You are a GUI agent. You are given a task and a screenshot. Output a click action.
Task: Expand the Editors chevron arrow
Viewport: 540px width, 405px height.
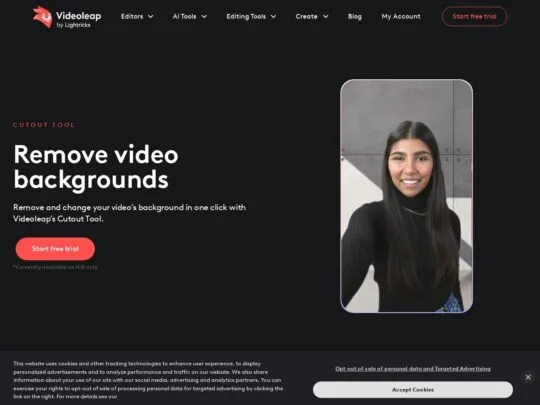150,17
